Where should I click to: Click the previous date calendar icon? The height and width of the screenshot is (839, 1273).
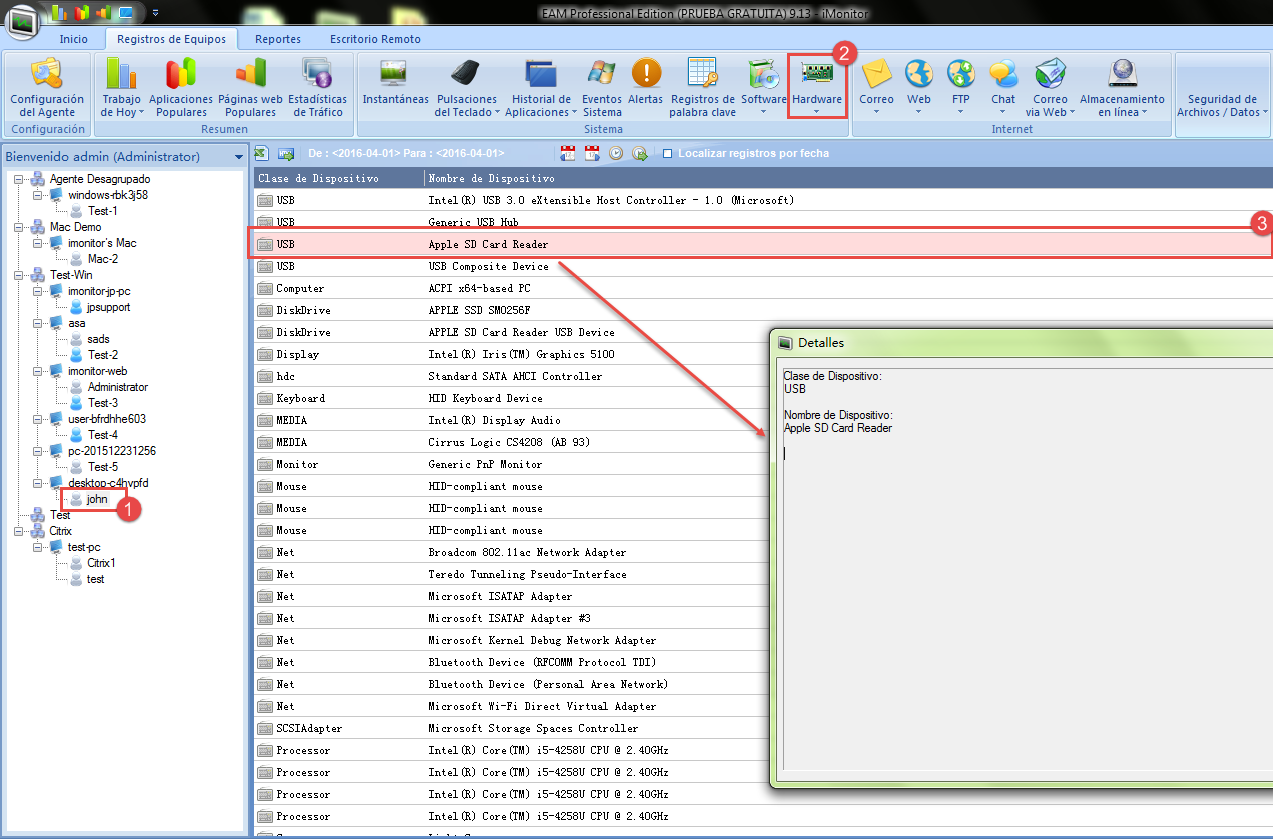(x=568, y=153)
